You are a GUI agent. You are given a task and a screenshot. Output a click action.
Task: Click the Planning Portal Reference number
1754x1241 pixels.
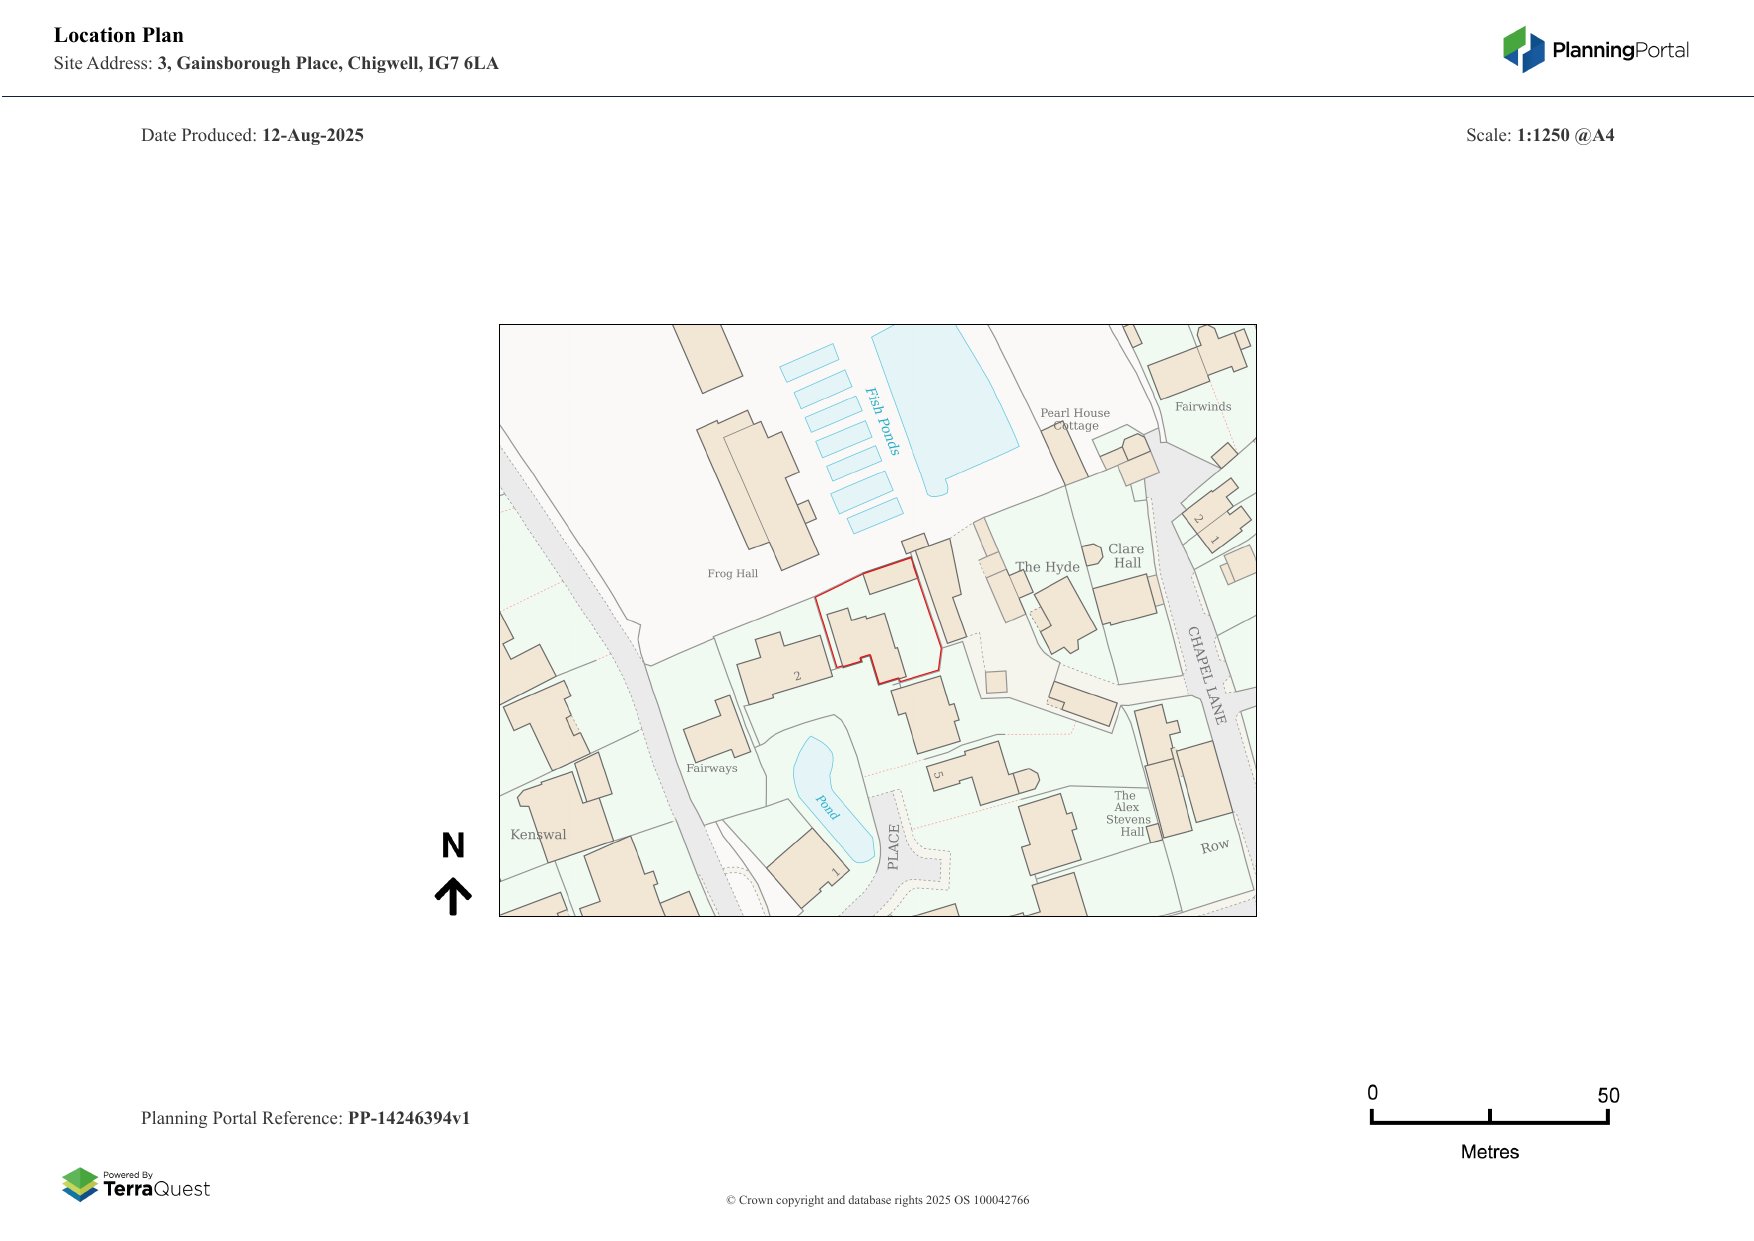(408, 1118)
